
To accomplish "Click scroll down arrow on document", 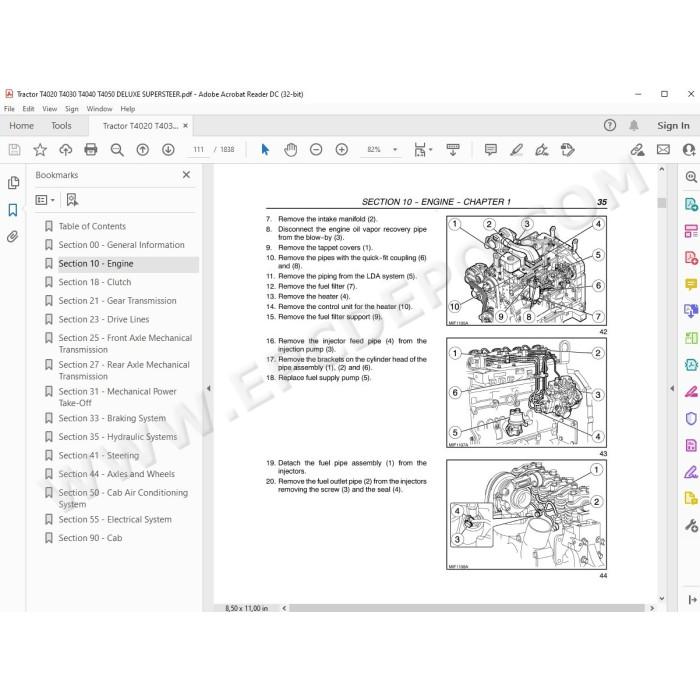I will point(662,598).
